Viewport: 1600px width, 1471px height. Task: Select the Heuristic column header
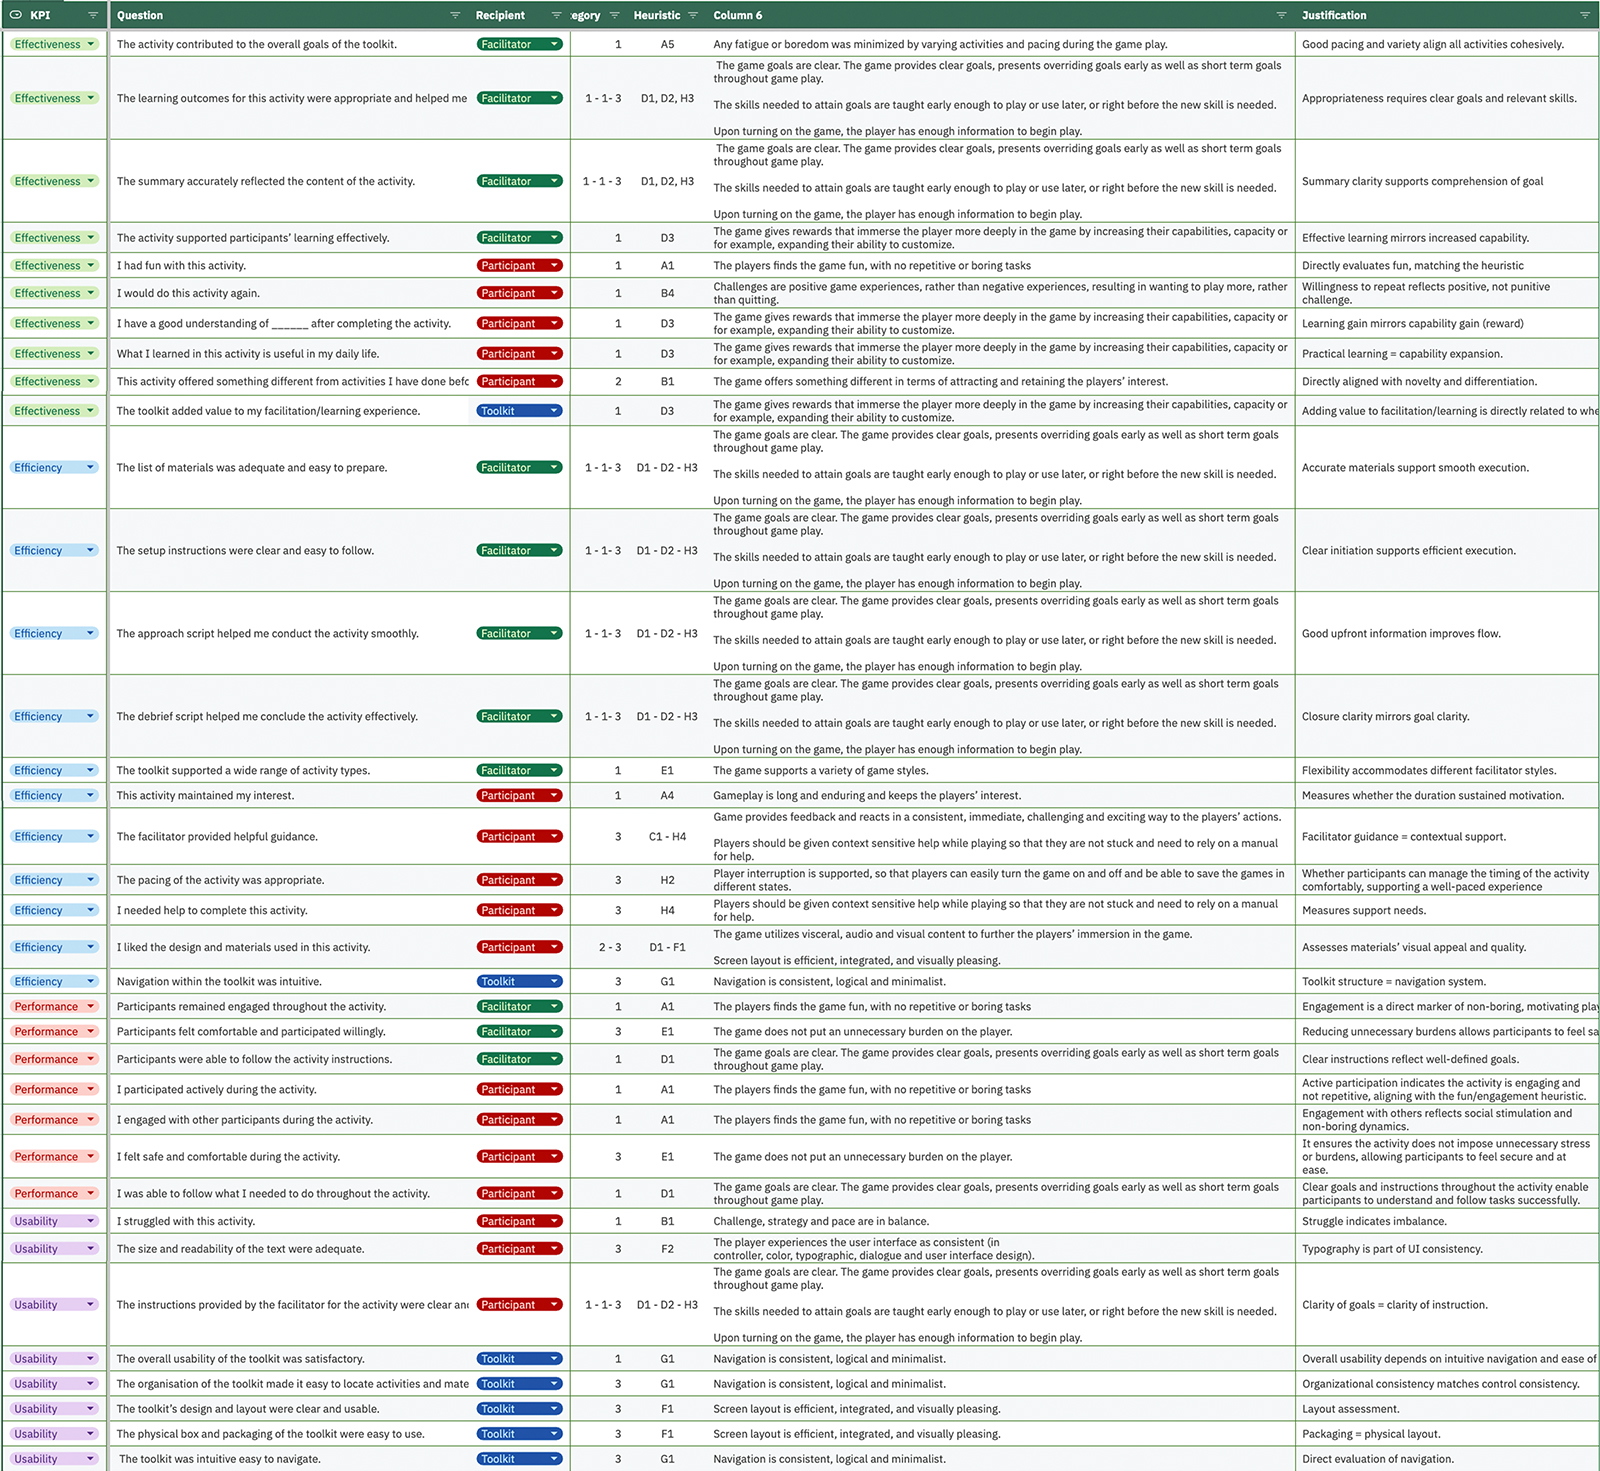tap(657, 15)
